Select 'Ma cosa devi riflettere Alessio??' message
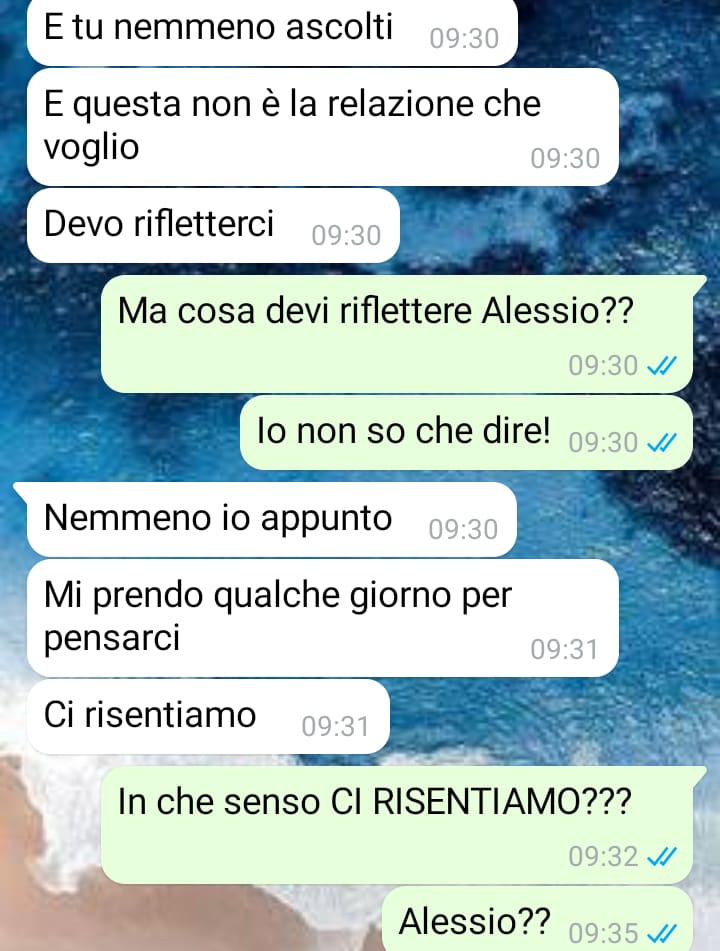720x951 pixels. [397, 334]
